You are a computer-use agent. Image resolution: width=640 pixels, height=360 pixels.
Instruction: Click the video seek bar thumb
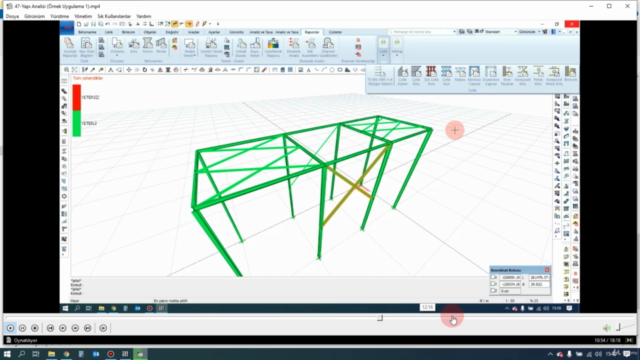coord(380,318)
